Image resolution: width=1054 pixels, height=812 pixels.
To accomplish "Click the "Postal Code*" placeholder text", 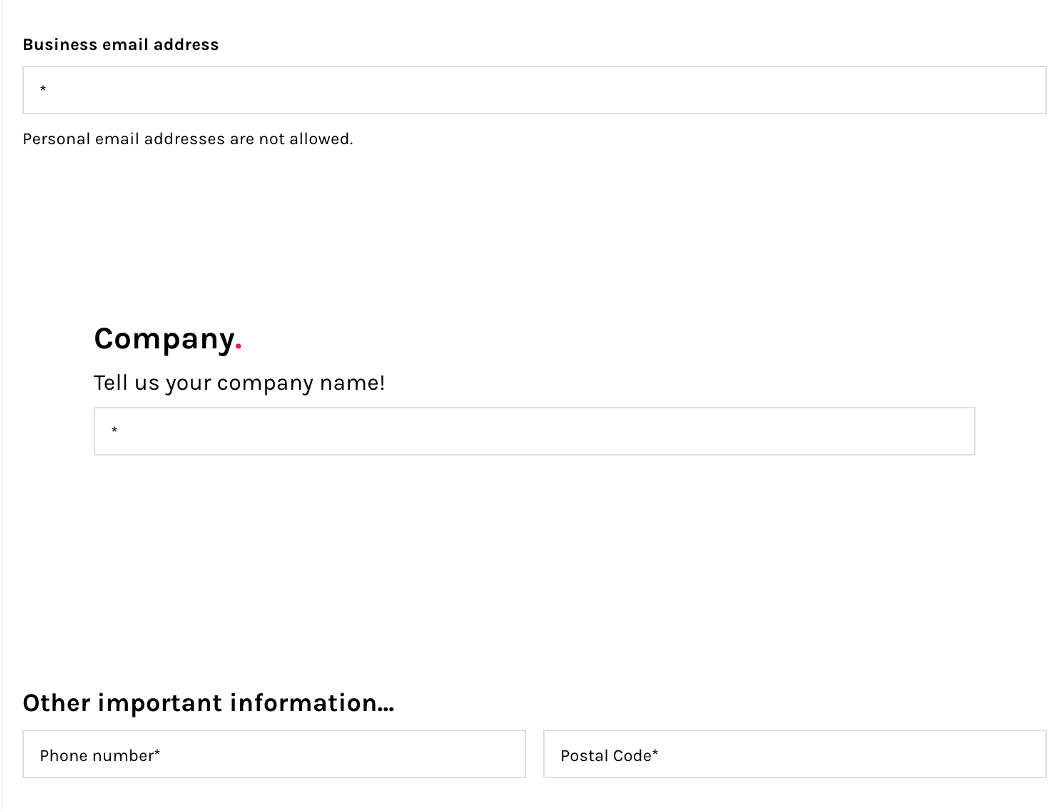I will pos(609,756).
